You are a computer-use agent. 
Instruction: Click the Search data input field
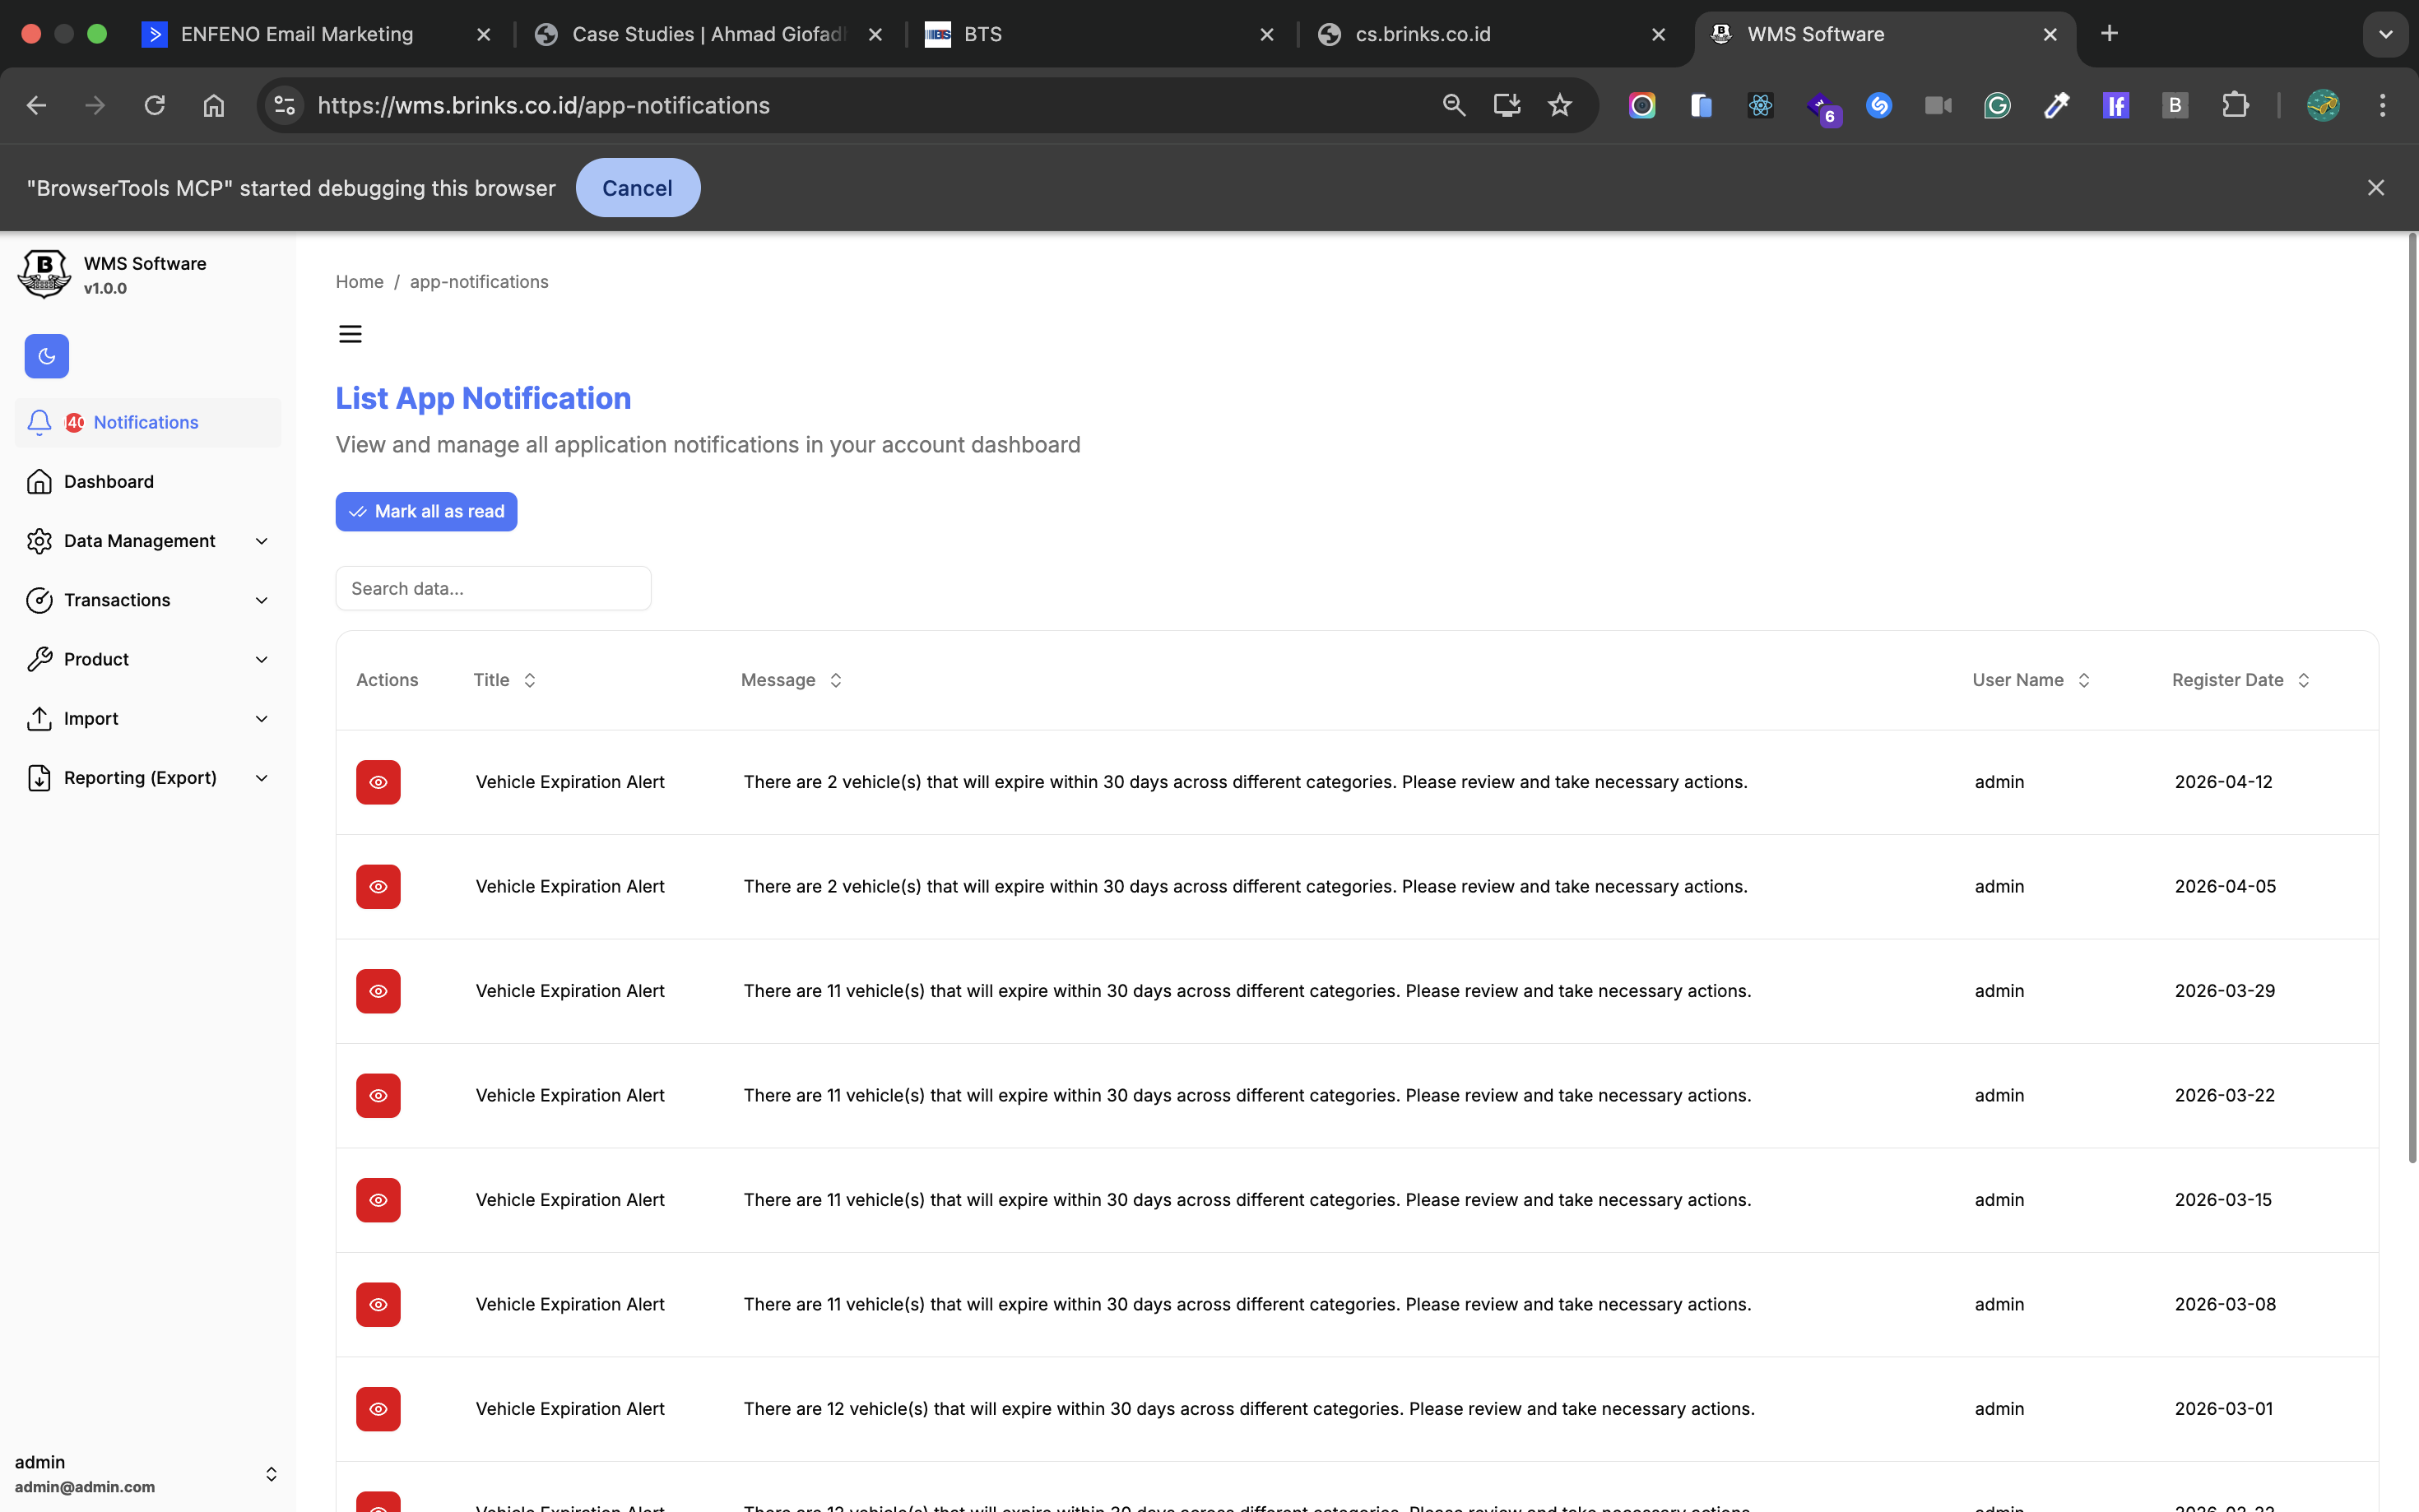(493, 589)
